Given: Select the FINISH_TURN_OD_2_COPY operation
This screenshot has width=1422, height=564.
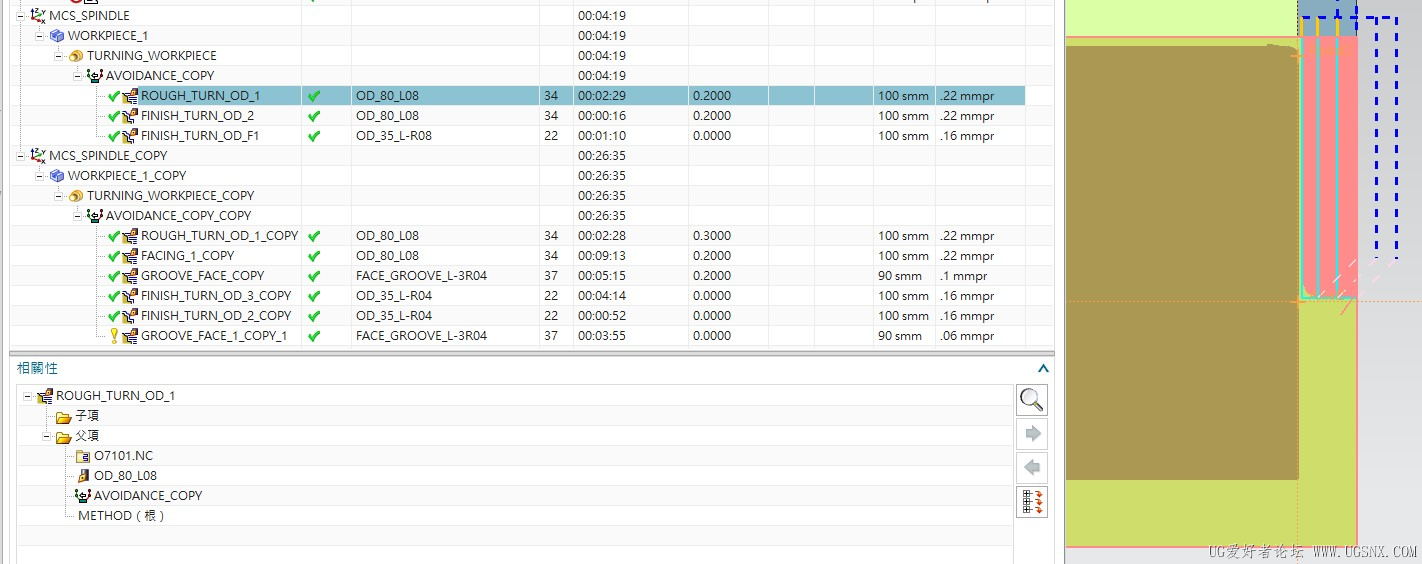Looking at the screenshot, I should tap(216, 315).
